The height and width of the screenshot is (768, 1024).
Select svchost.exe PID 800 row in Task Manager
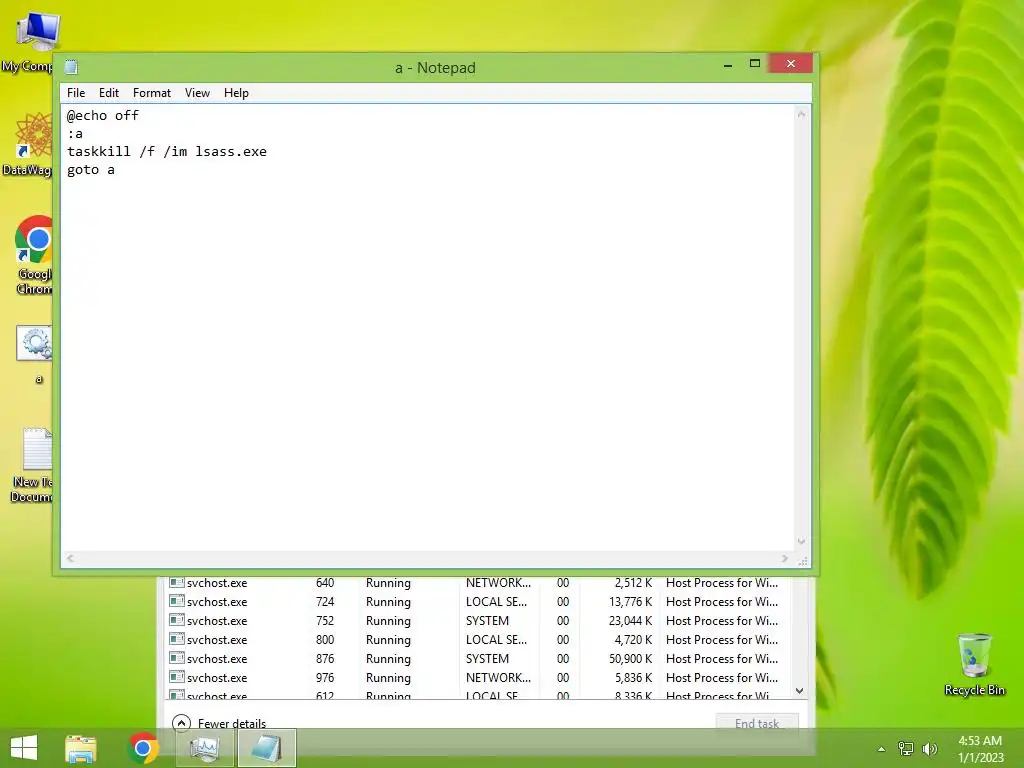pyautogui.click(x=475, y=639)
